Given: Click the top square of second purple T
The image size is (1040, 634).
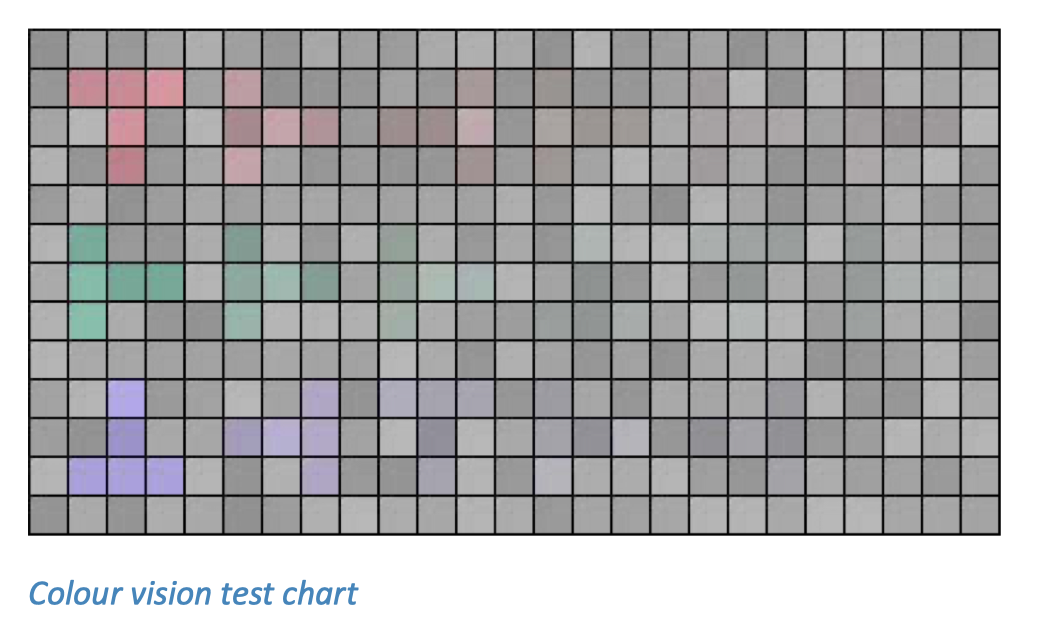Looking at the screenshot, I should click(x=320, y=399).
